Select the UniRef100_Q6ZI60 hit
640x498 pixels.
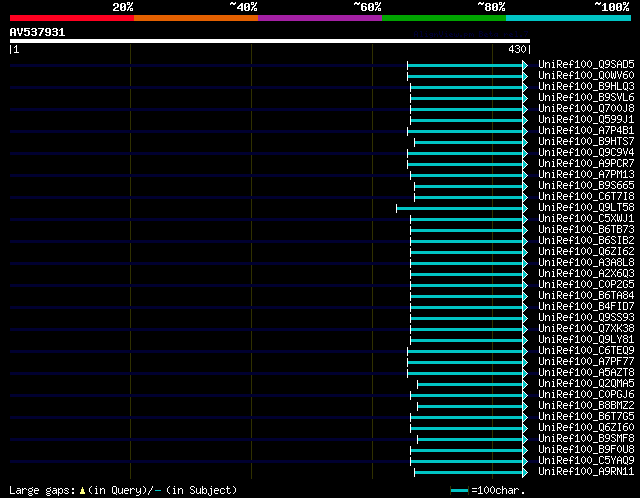point(586,428)
